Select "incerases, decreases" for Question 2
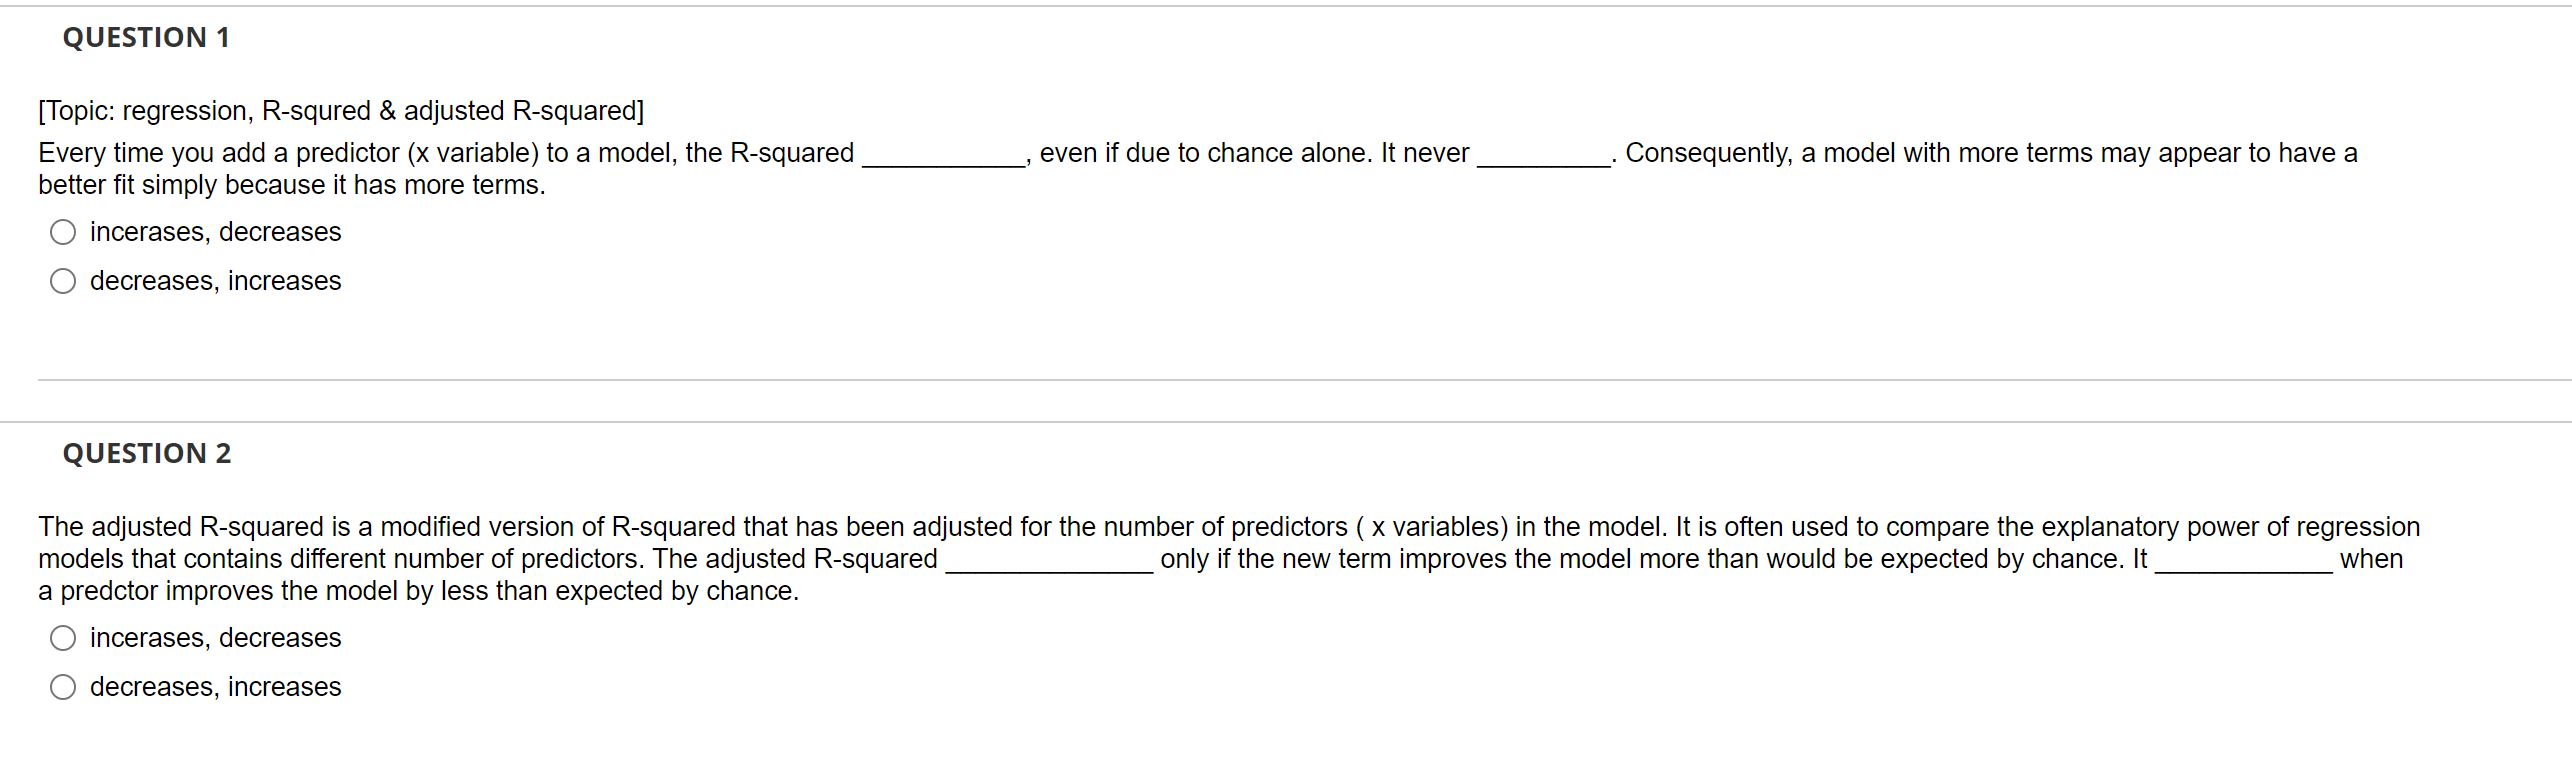Image resolution: width=2572 pixels, height=781 pixels. click(214, 637)
